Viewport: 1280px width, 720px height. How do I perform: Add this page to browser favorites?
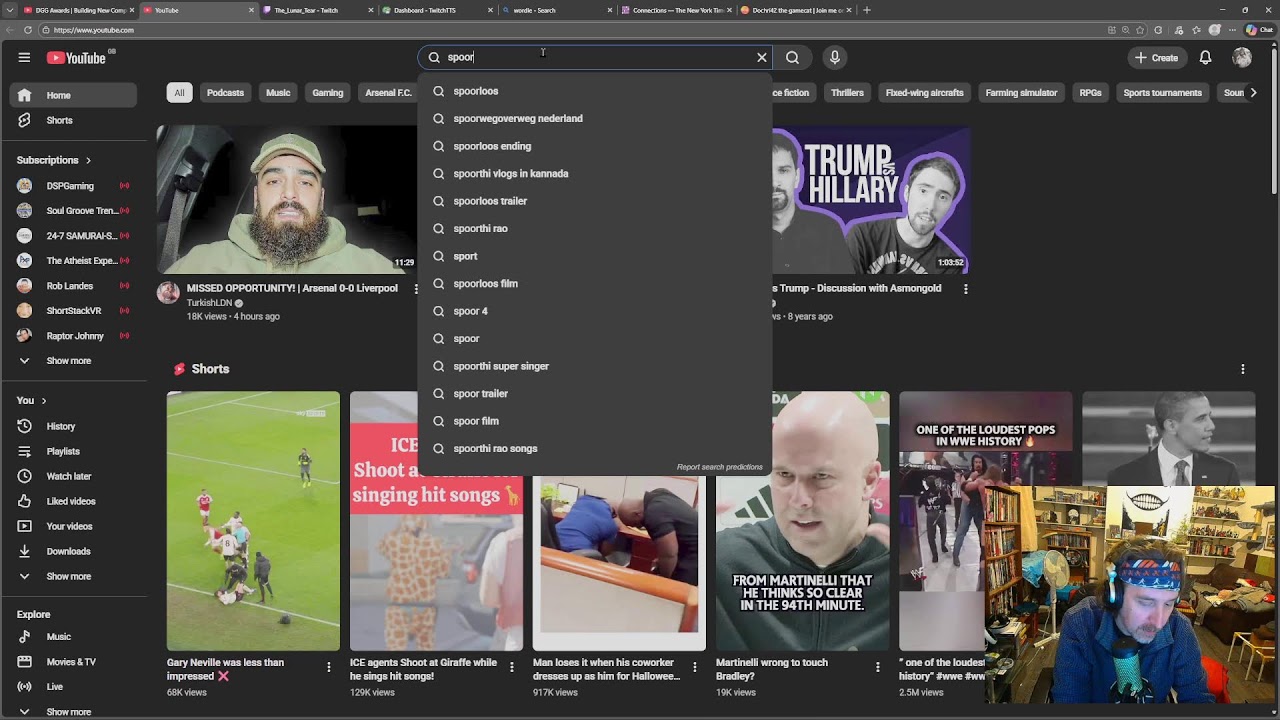coord(1140,30)
